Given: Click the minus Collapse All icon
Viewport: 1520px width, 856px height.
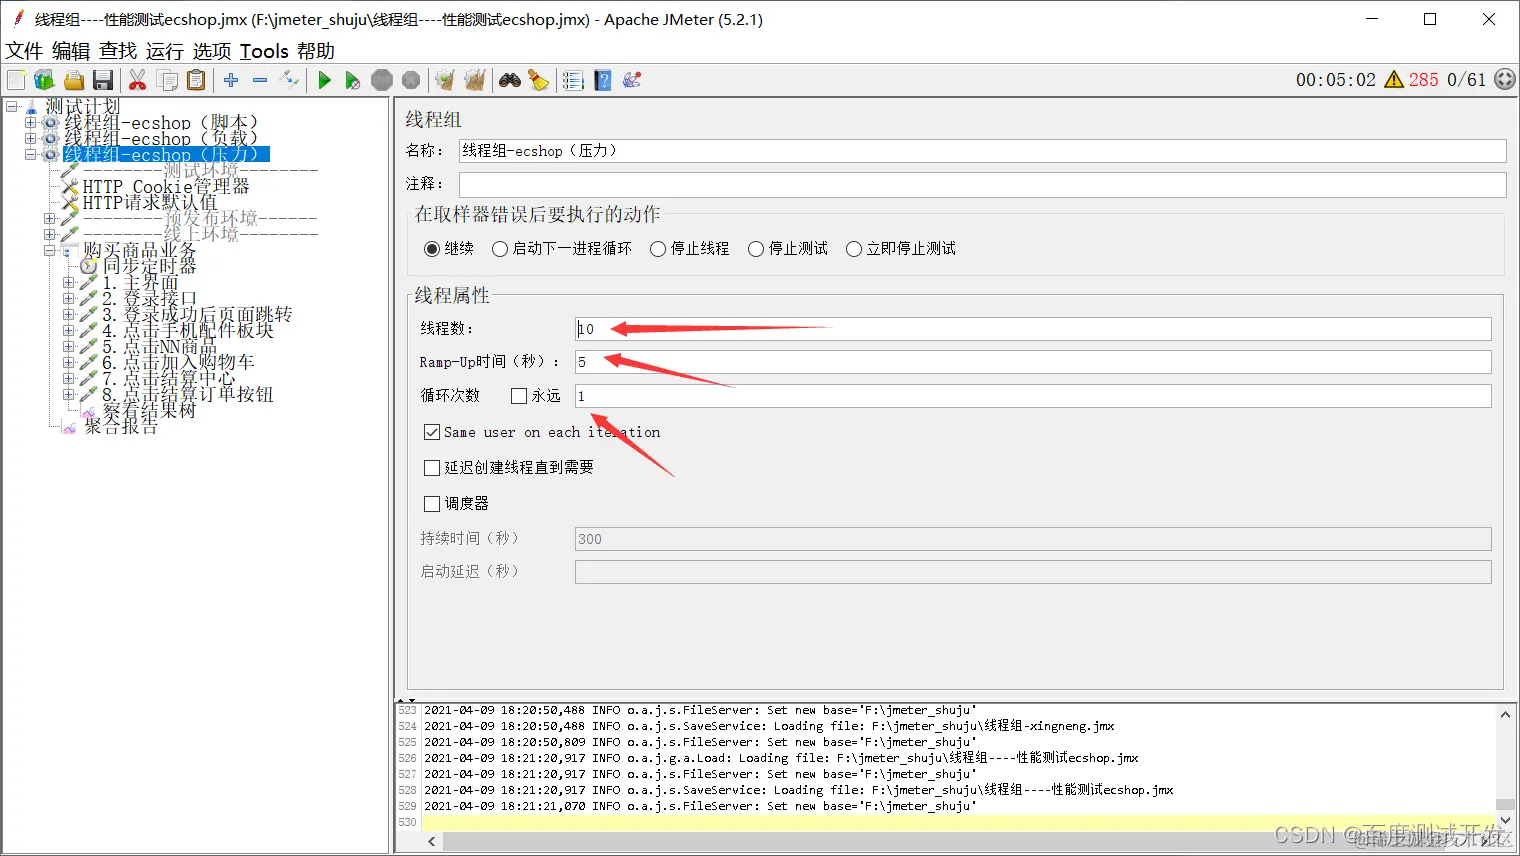Looking at the screenshot, I should point(260,80).
